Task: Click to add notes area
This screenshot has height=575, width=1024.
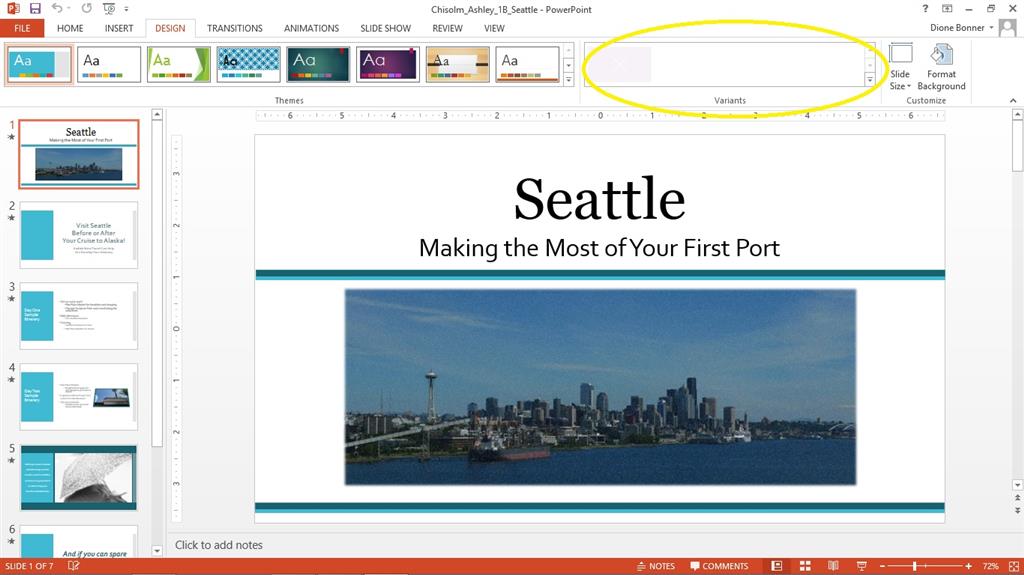Action: [219, 545]
